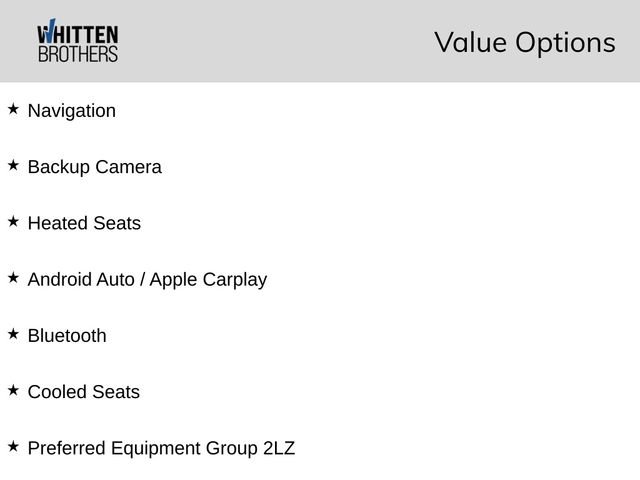Select the Bluetooth option text
The width and height of the screenshot is (640, 480).
click(67, 336)
